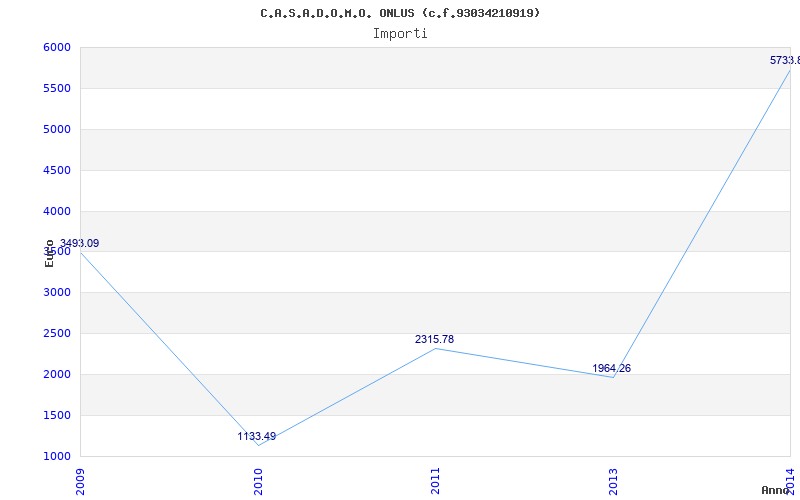Select the 1133.49 data label
The image size is (800, 500).
click(257, 436)
